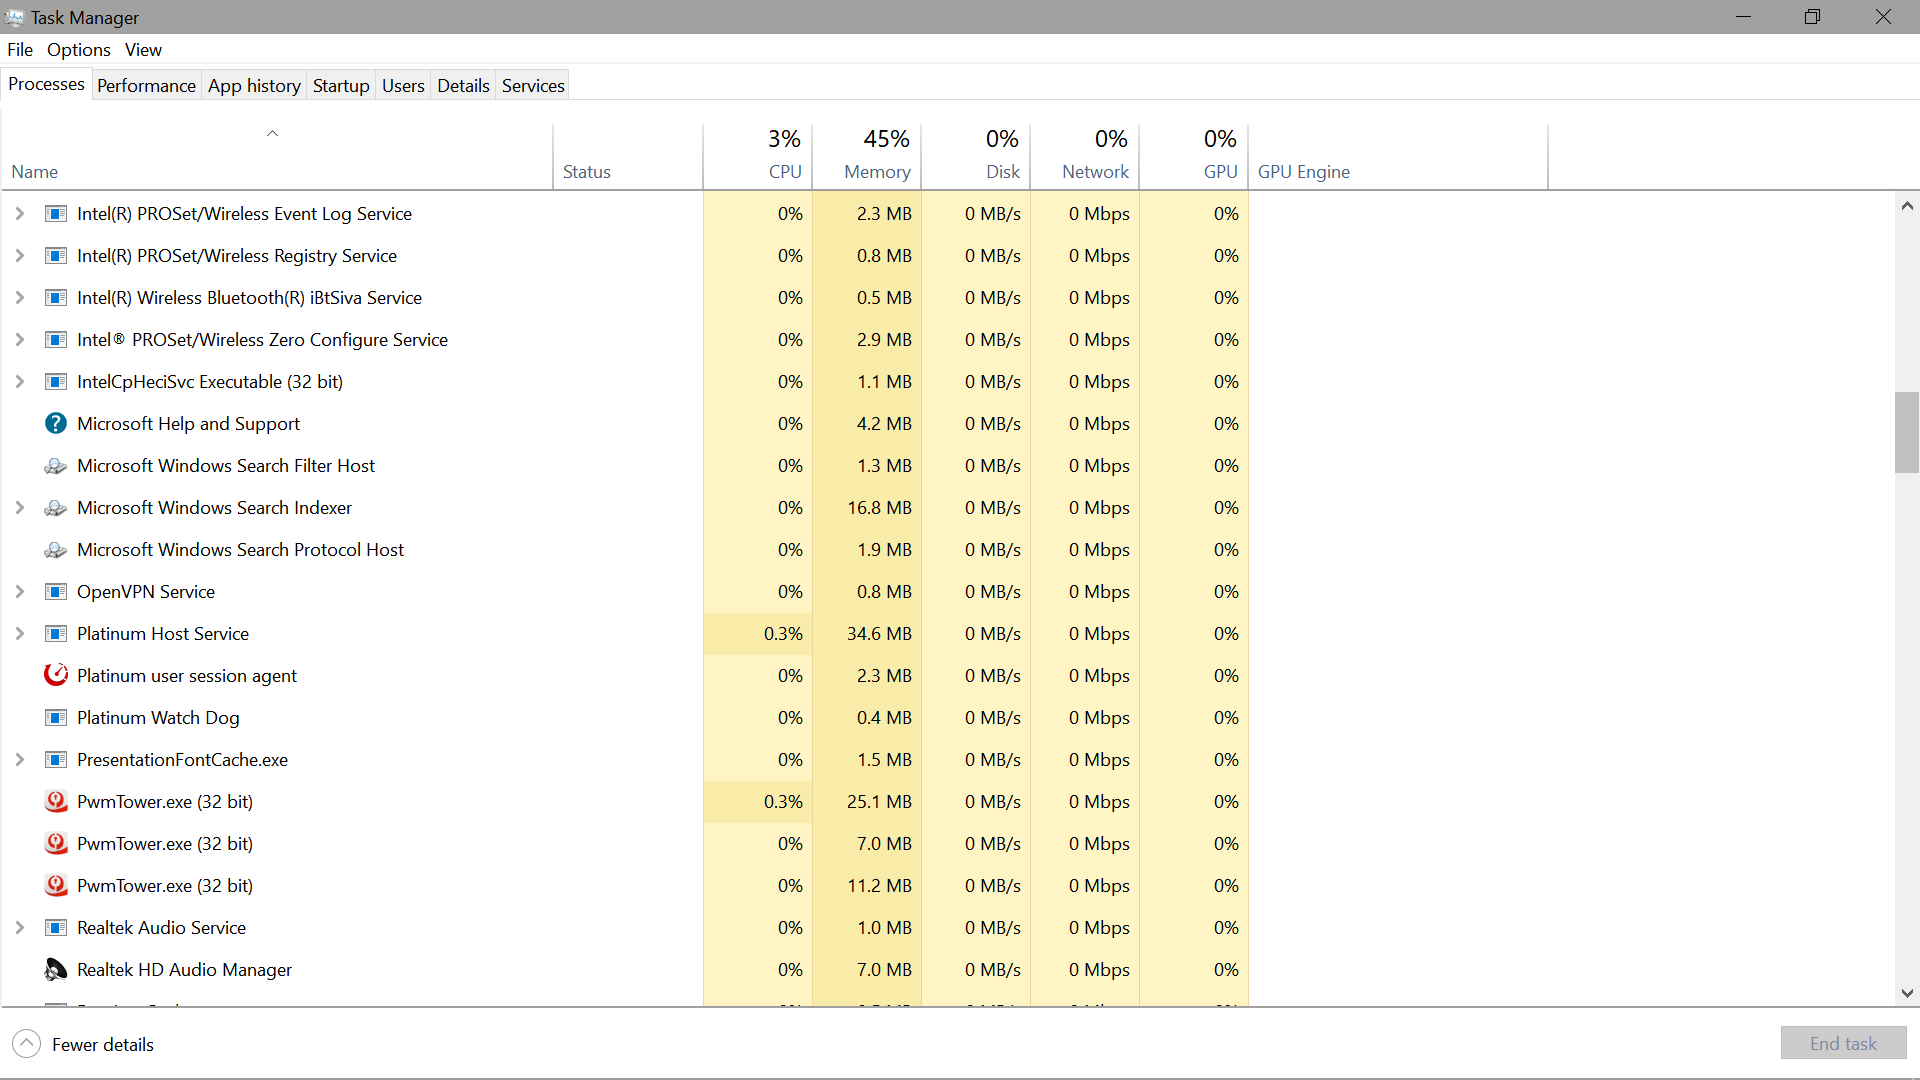Screen dimensions: 1920x1080
Task: Switch to the Services tab
Action: [533, 86]
